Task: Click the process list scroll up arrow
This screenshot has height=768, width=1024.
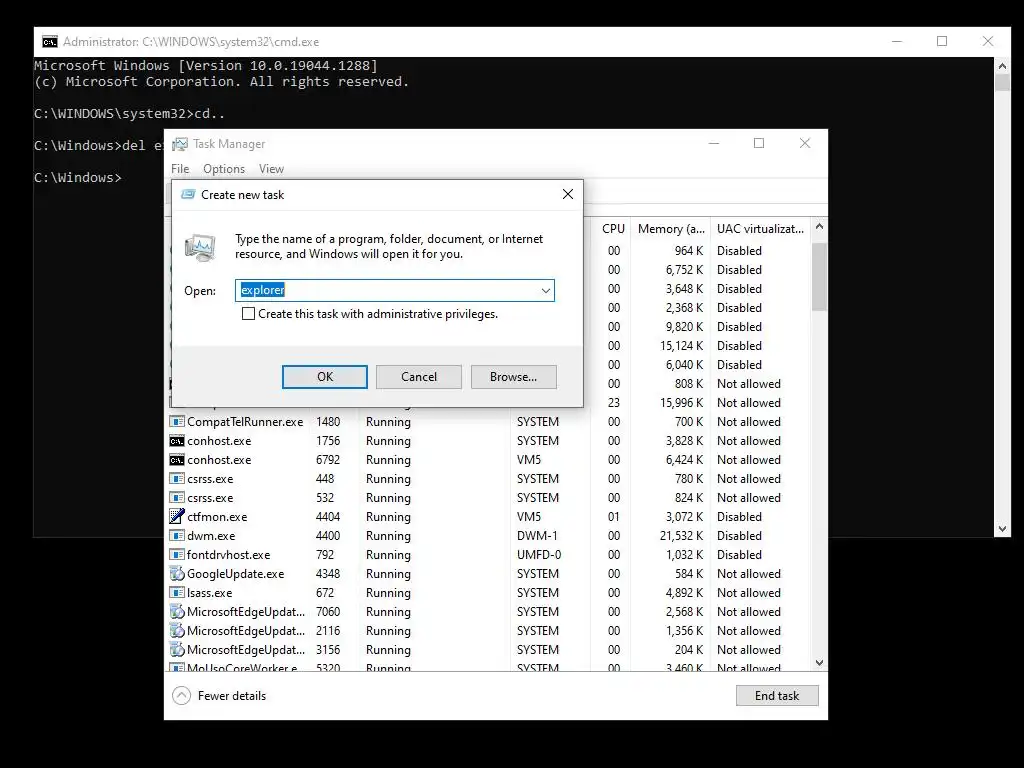Action: click(819, 227)
